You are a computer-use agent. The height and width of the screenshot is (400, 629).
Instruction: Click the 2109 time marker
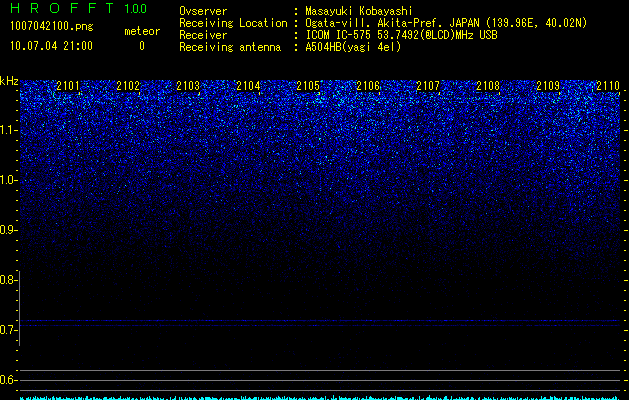click(548, 85)
